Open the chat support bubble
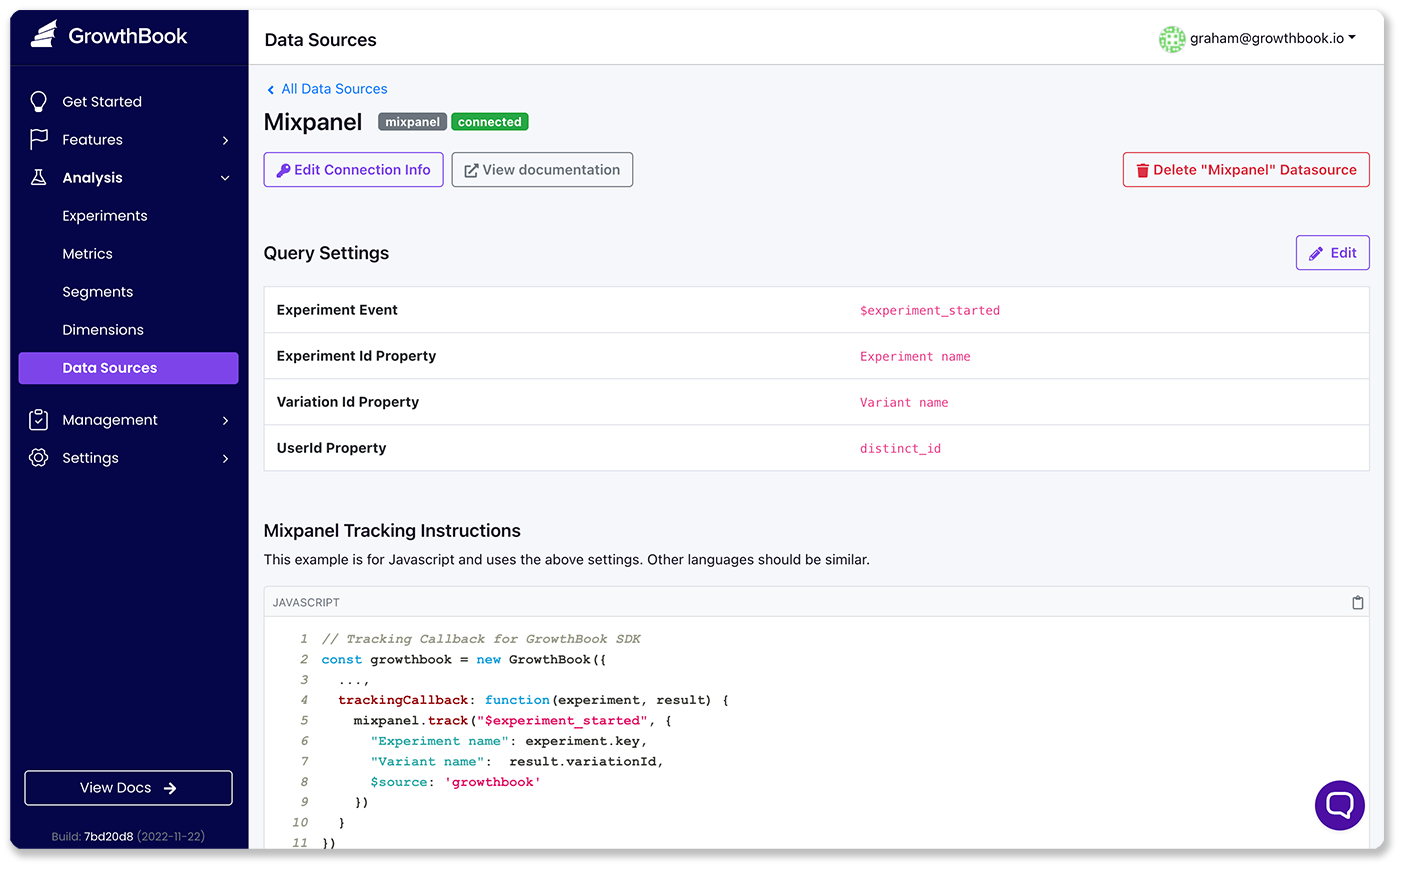Screen dimensions: 1412x872 click(x=1339, y=805)
